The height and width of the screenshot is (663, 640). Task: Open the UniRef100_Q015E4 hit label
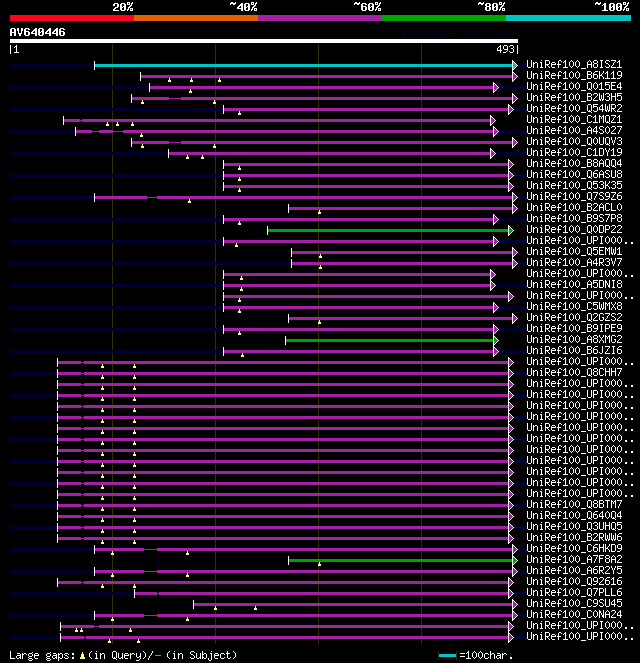point(574,86)
